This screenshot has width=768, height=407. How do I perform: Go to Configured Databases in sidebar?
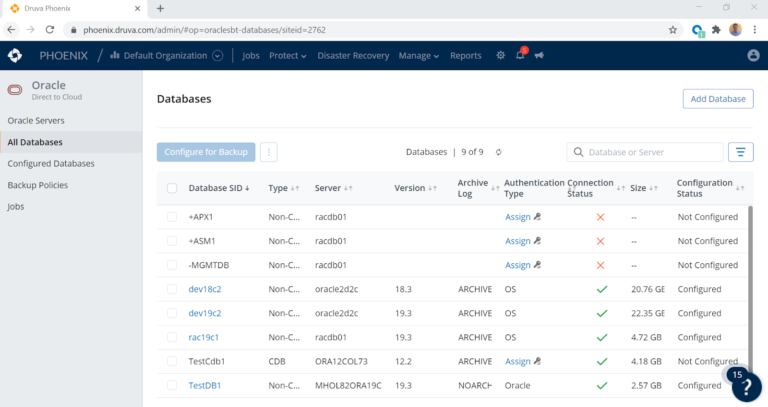(x=50, y=163)
